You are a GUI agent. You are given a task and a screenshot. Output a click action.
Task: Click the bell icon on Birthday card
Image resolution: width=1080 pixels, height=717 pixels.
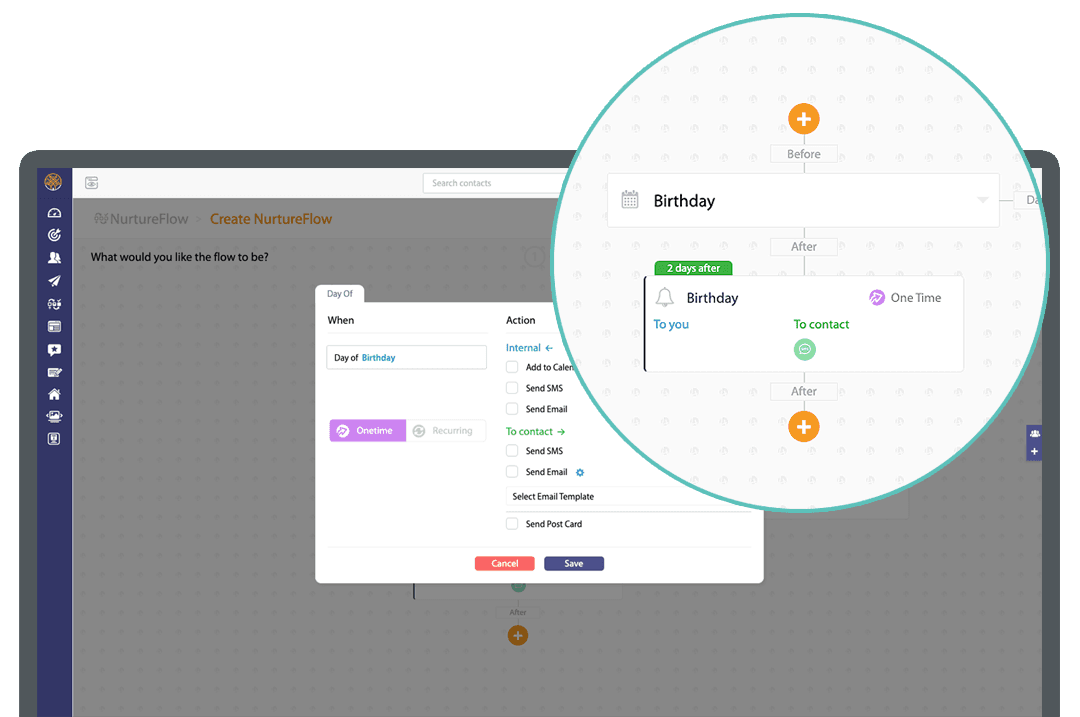tap(665, 298)
